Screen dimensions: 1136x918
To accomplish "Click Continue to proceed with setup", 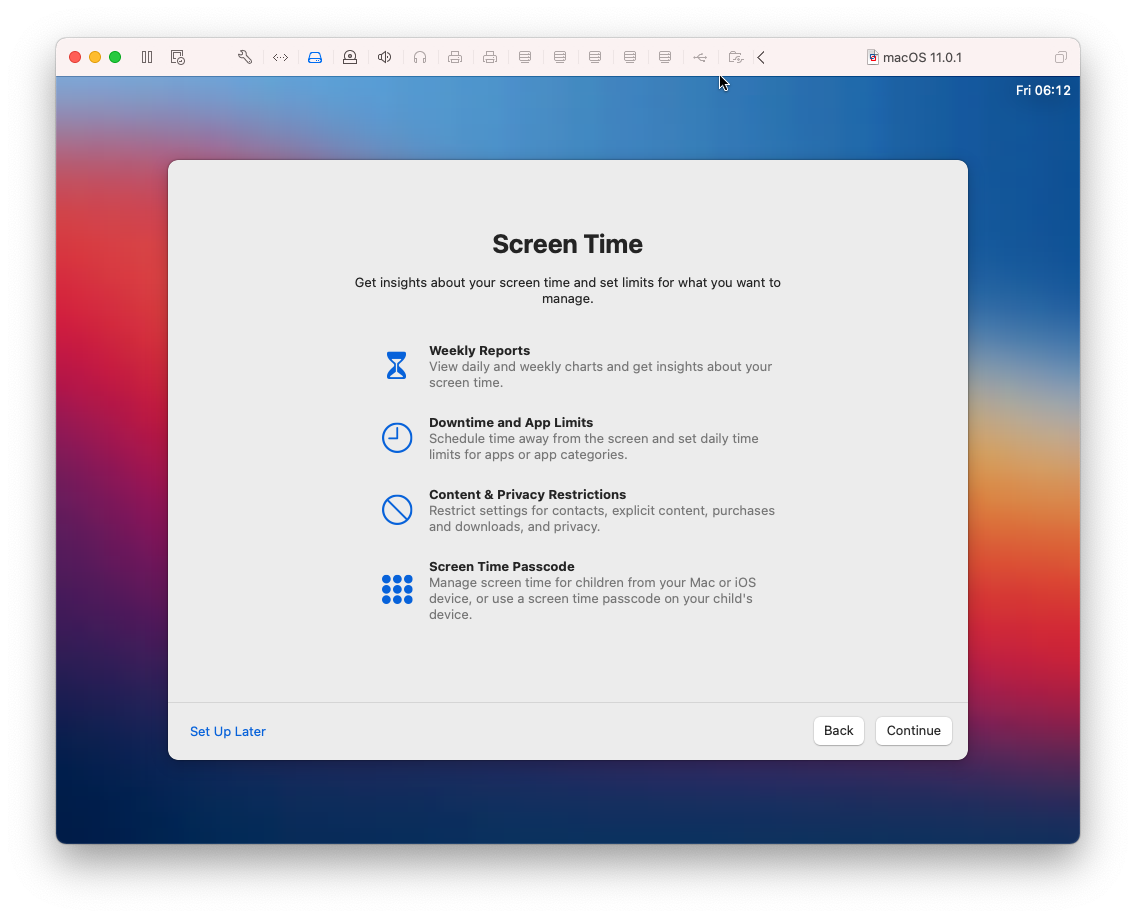I will [x=913, y=731].
